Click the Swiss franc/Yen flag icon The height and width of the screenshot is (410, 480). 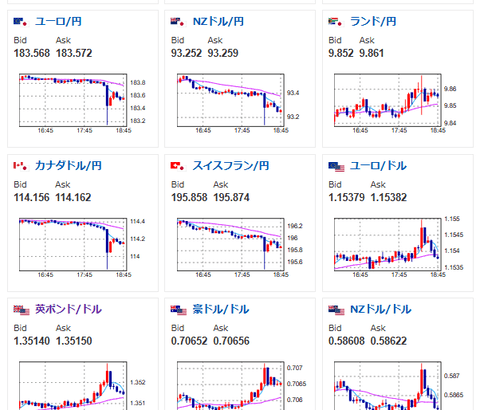(178, 166)
